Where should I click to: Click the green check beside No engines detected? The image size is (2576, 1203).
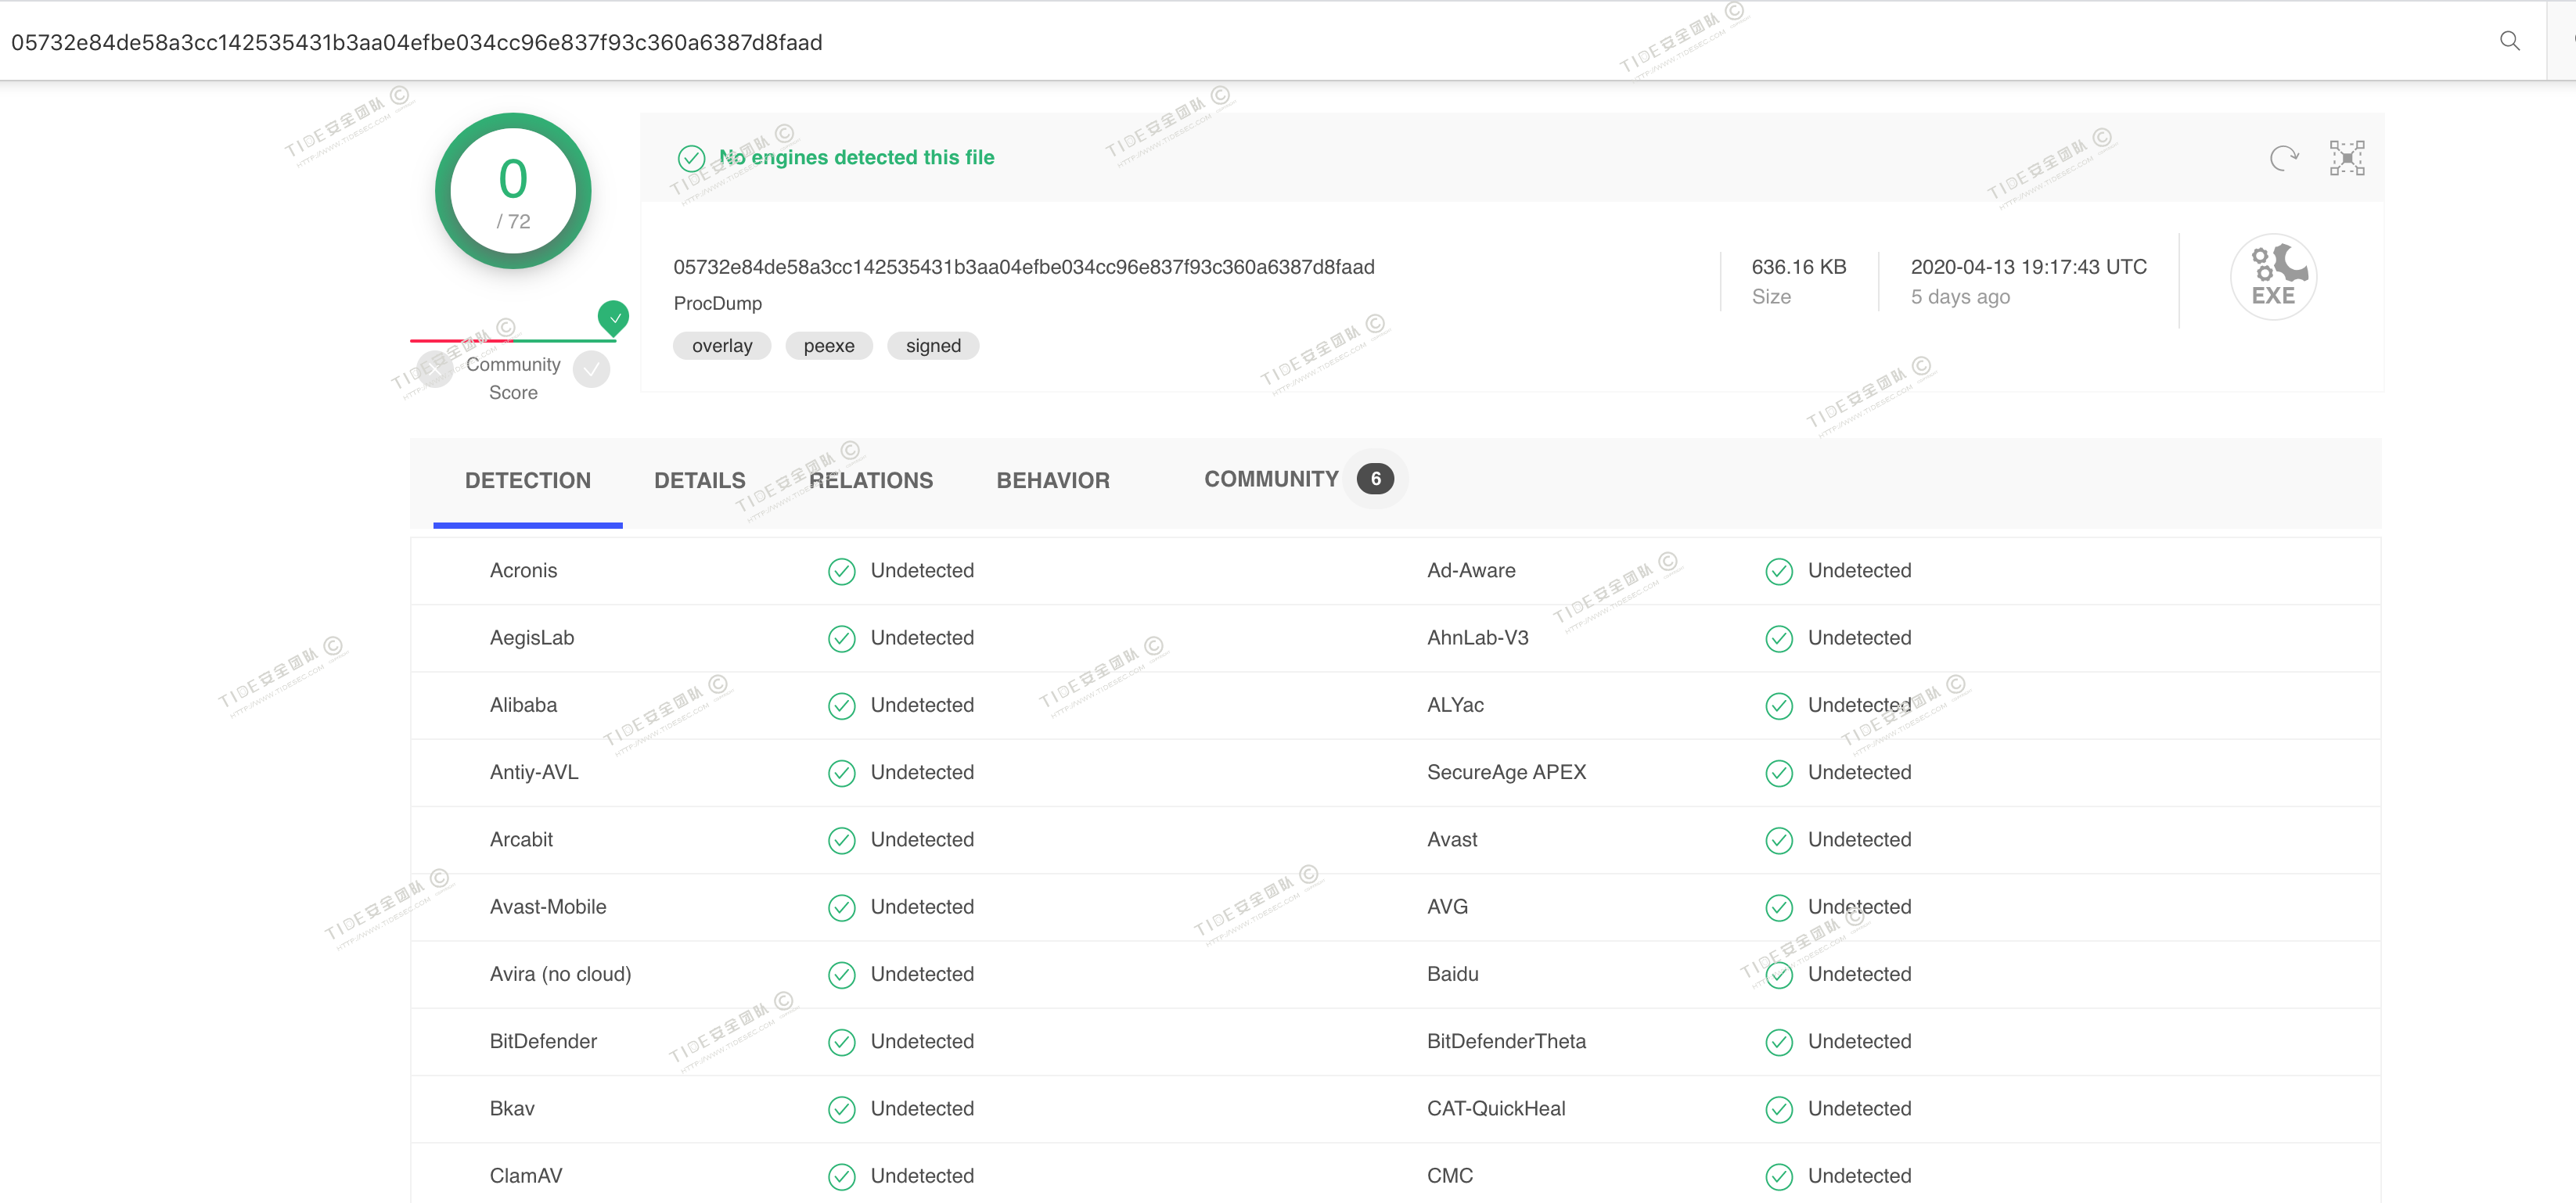pyautogui.click(x=691, y=158)
